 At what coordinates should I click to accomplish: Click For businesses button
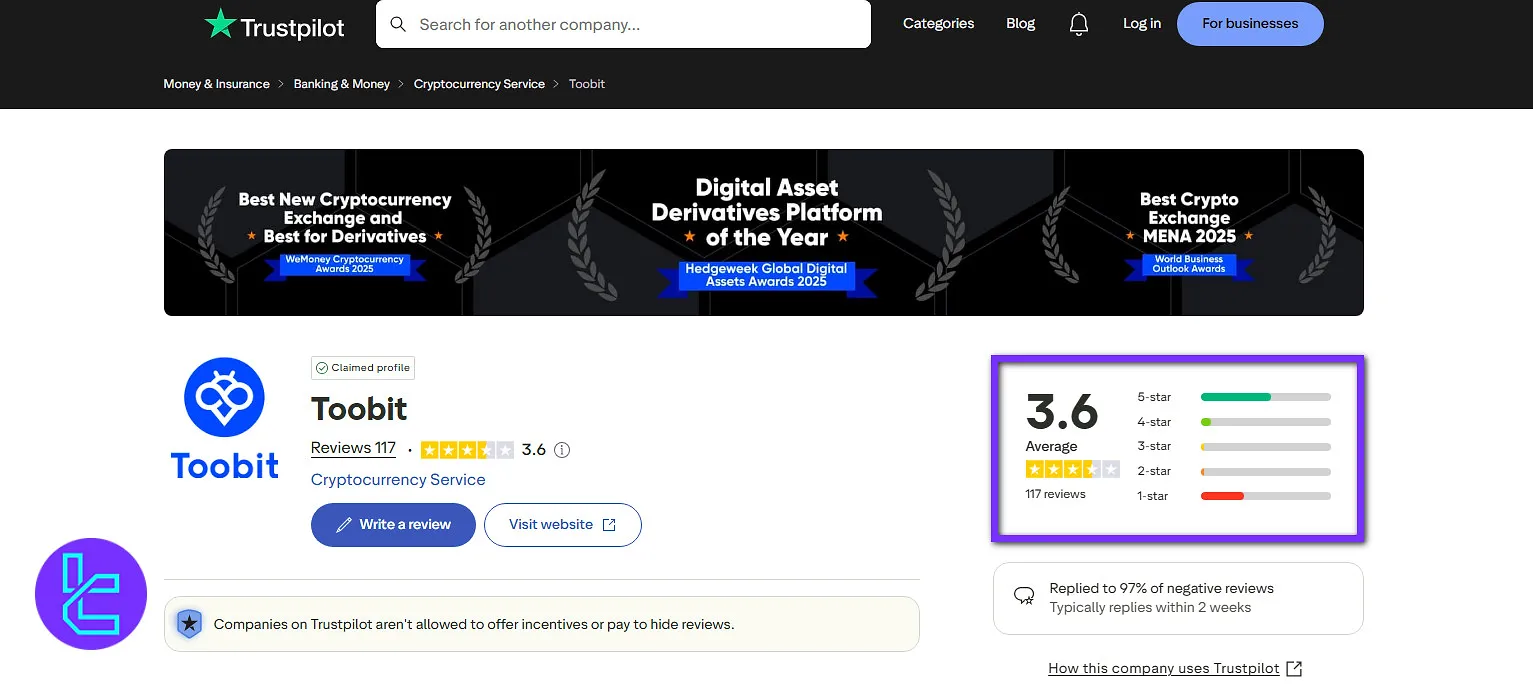click(x=1250, y=24)
